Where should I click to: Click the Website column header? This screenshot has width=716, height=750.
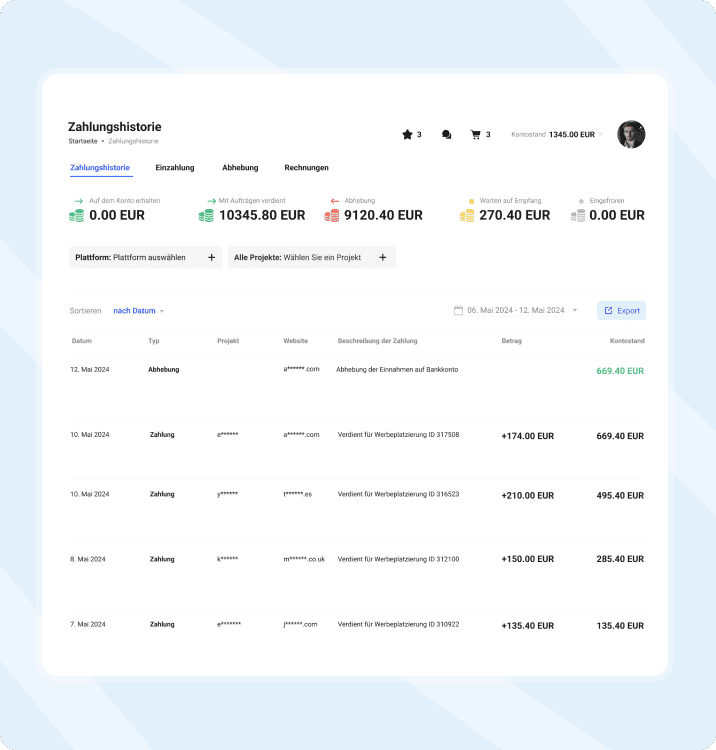point(296,341)
